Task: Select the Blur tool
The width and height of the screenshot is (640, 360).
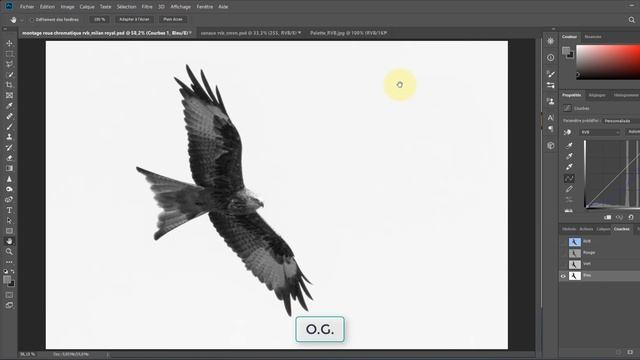Action: [x=9, y=179]
